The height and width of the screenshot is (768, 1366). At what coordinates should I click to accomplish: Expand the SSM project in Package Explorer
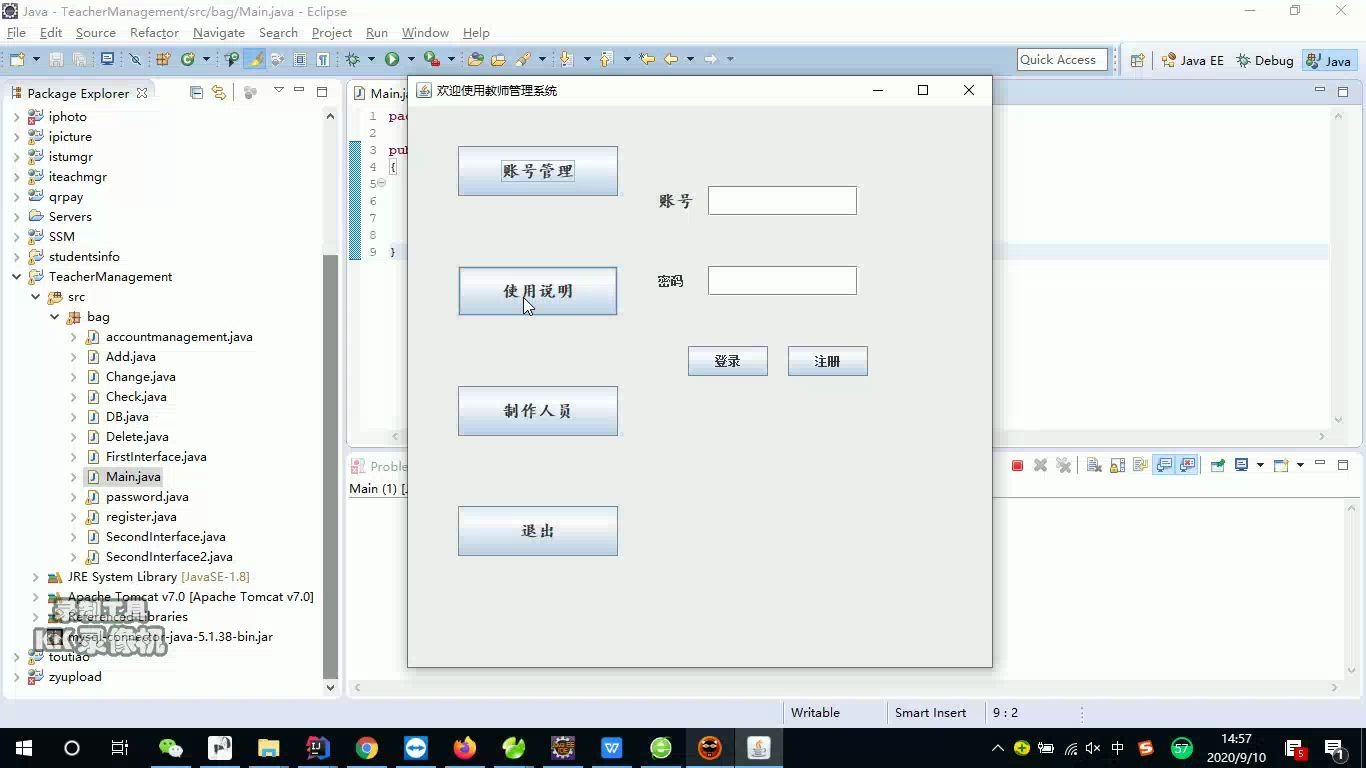[x=17, y=236]
